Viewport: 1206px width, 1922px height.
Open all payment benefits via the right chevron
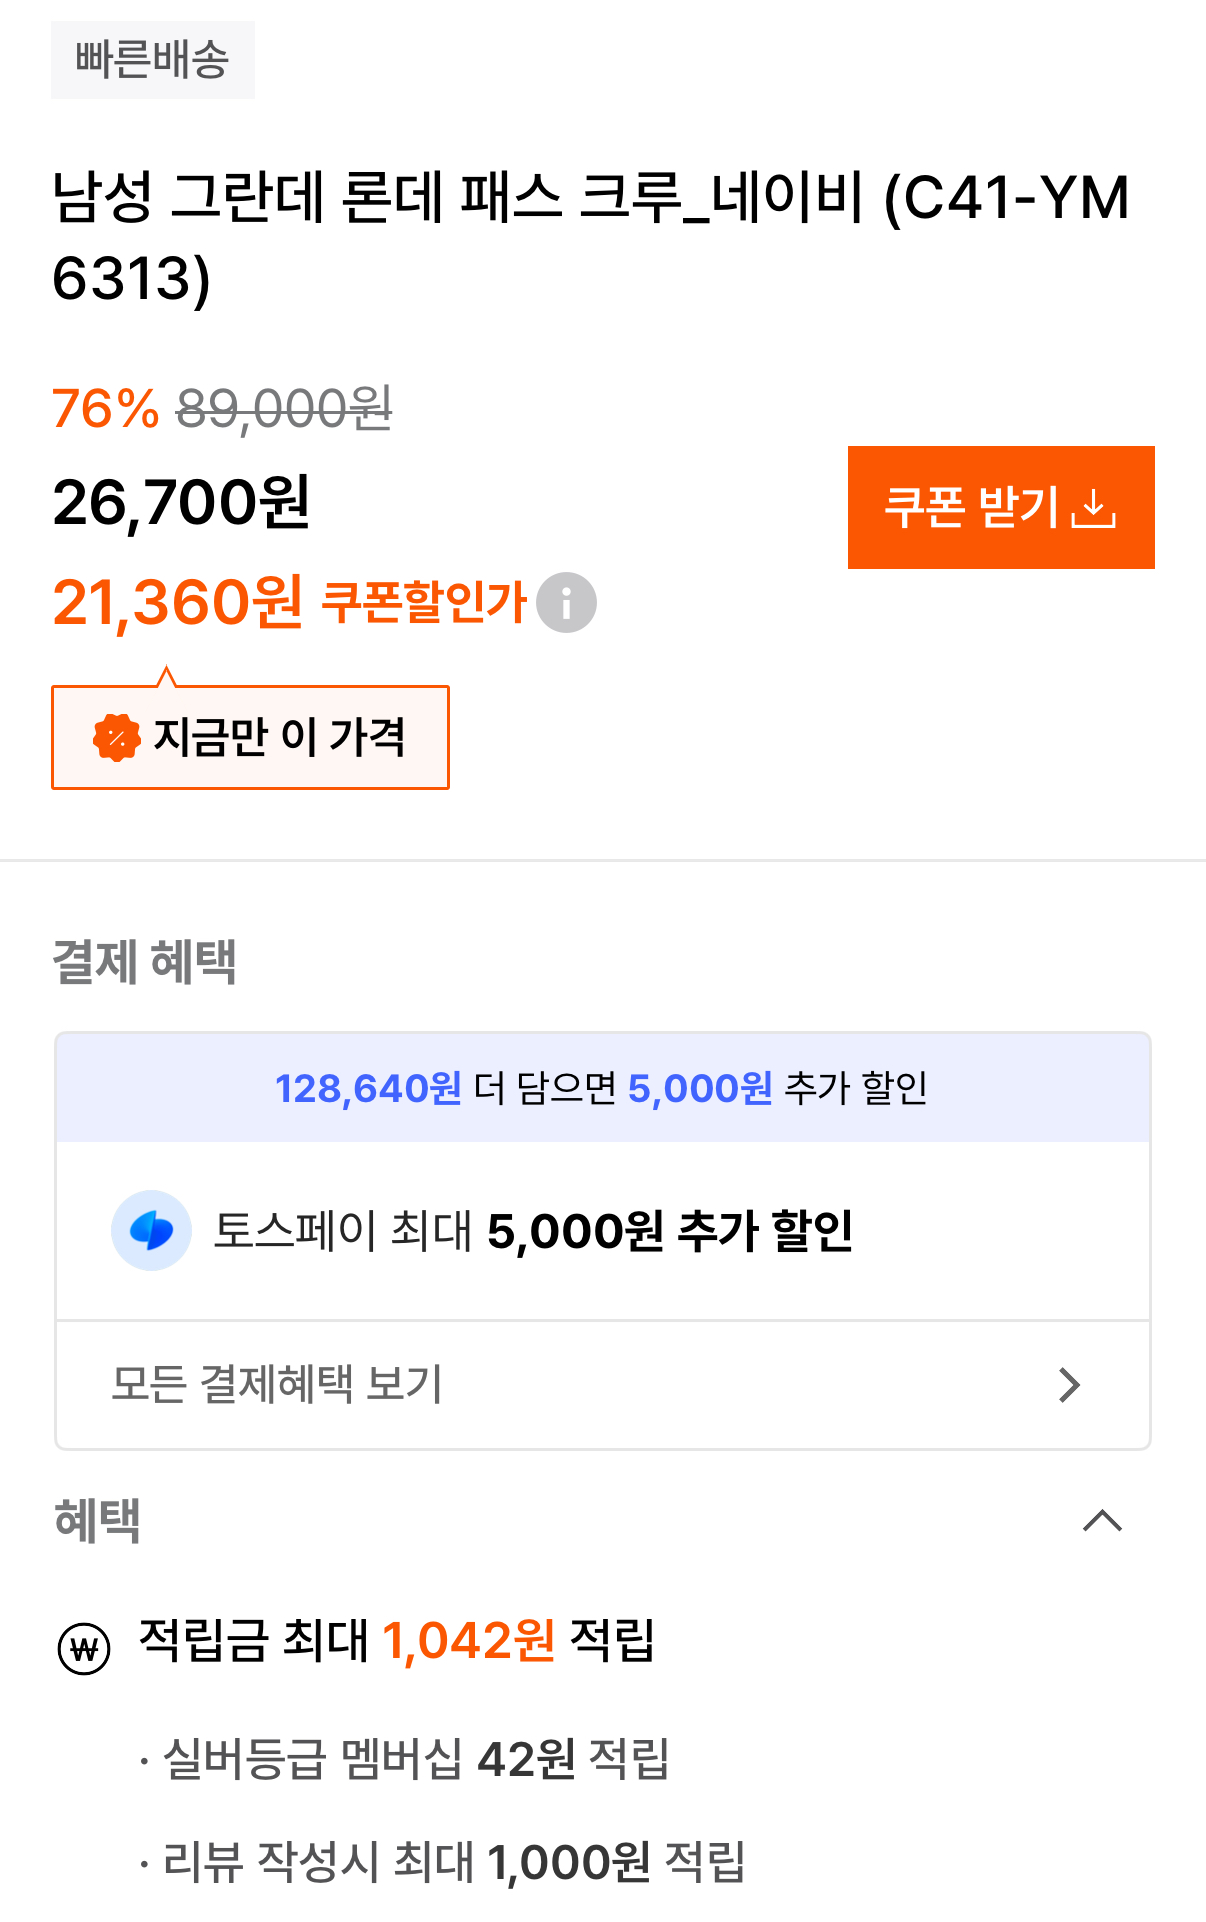(x=1069, y=1385)
